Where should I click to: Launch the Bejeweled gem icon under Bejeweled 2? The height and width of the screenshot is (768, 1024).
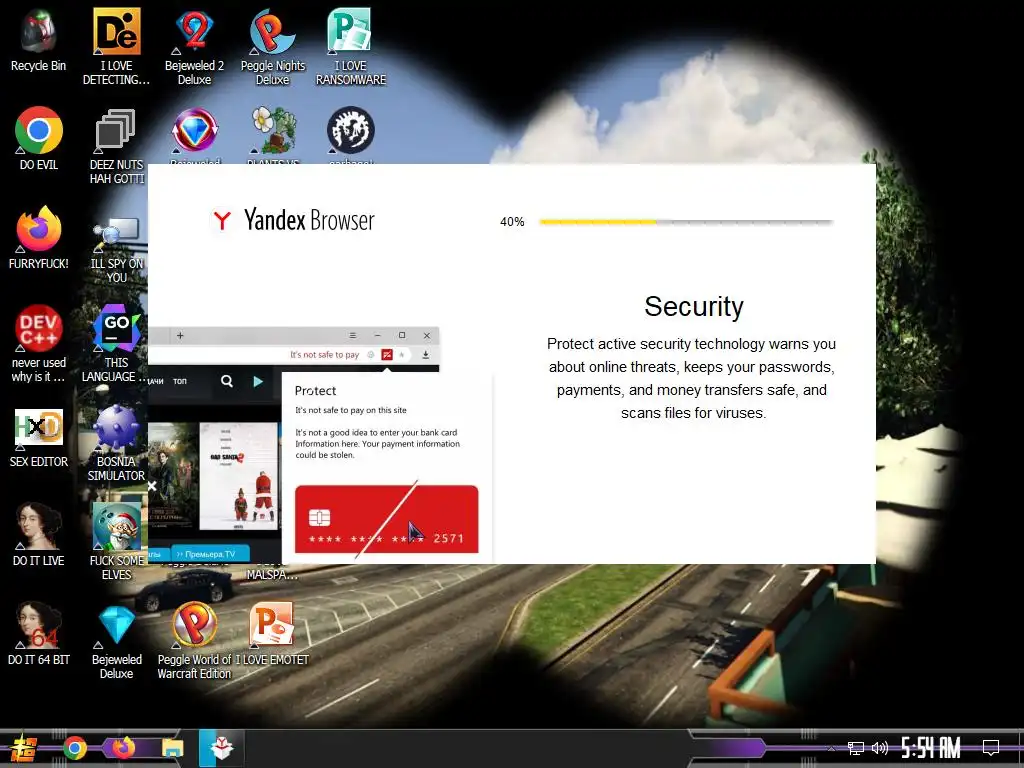pos(195,131)
